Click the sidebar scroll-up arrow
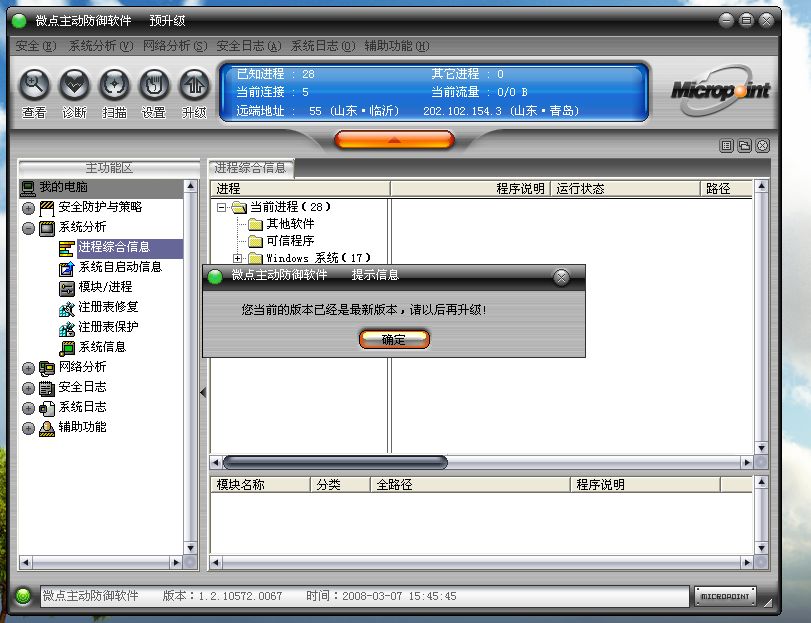811x623 pixels. [x=191, y=186]
